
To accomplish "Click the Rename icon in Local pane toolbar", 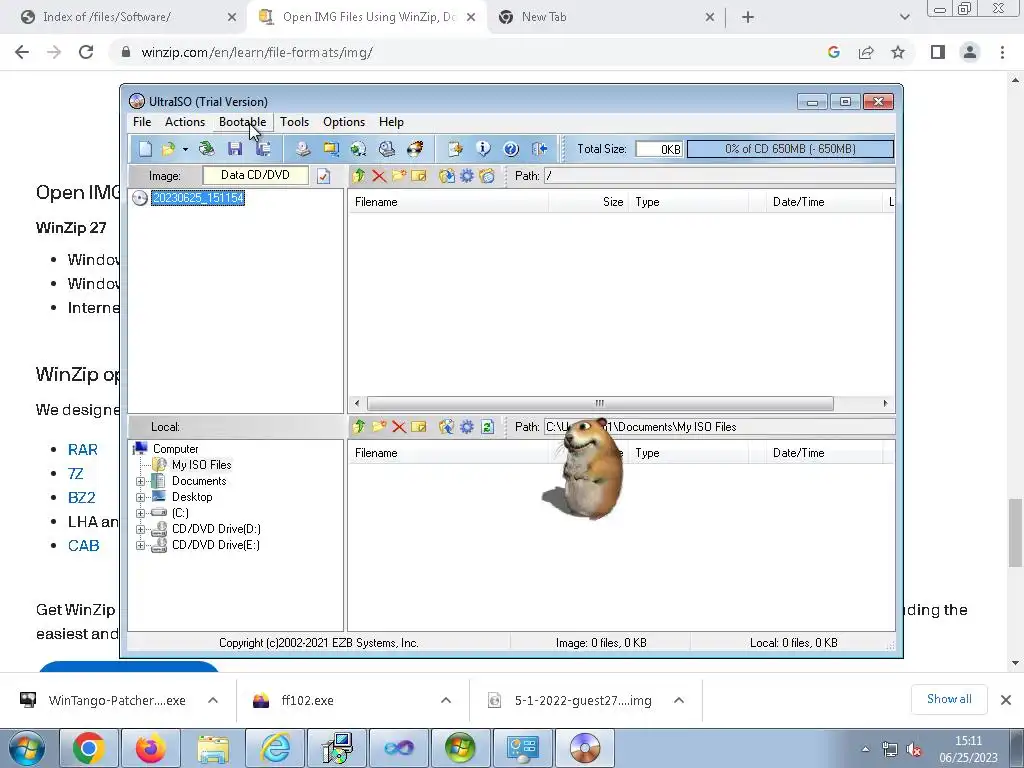I will (x=419, y=426).
